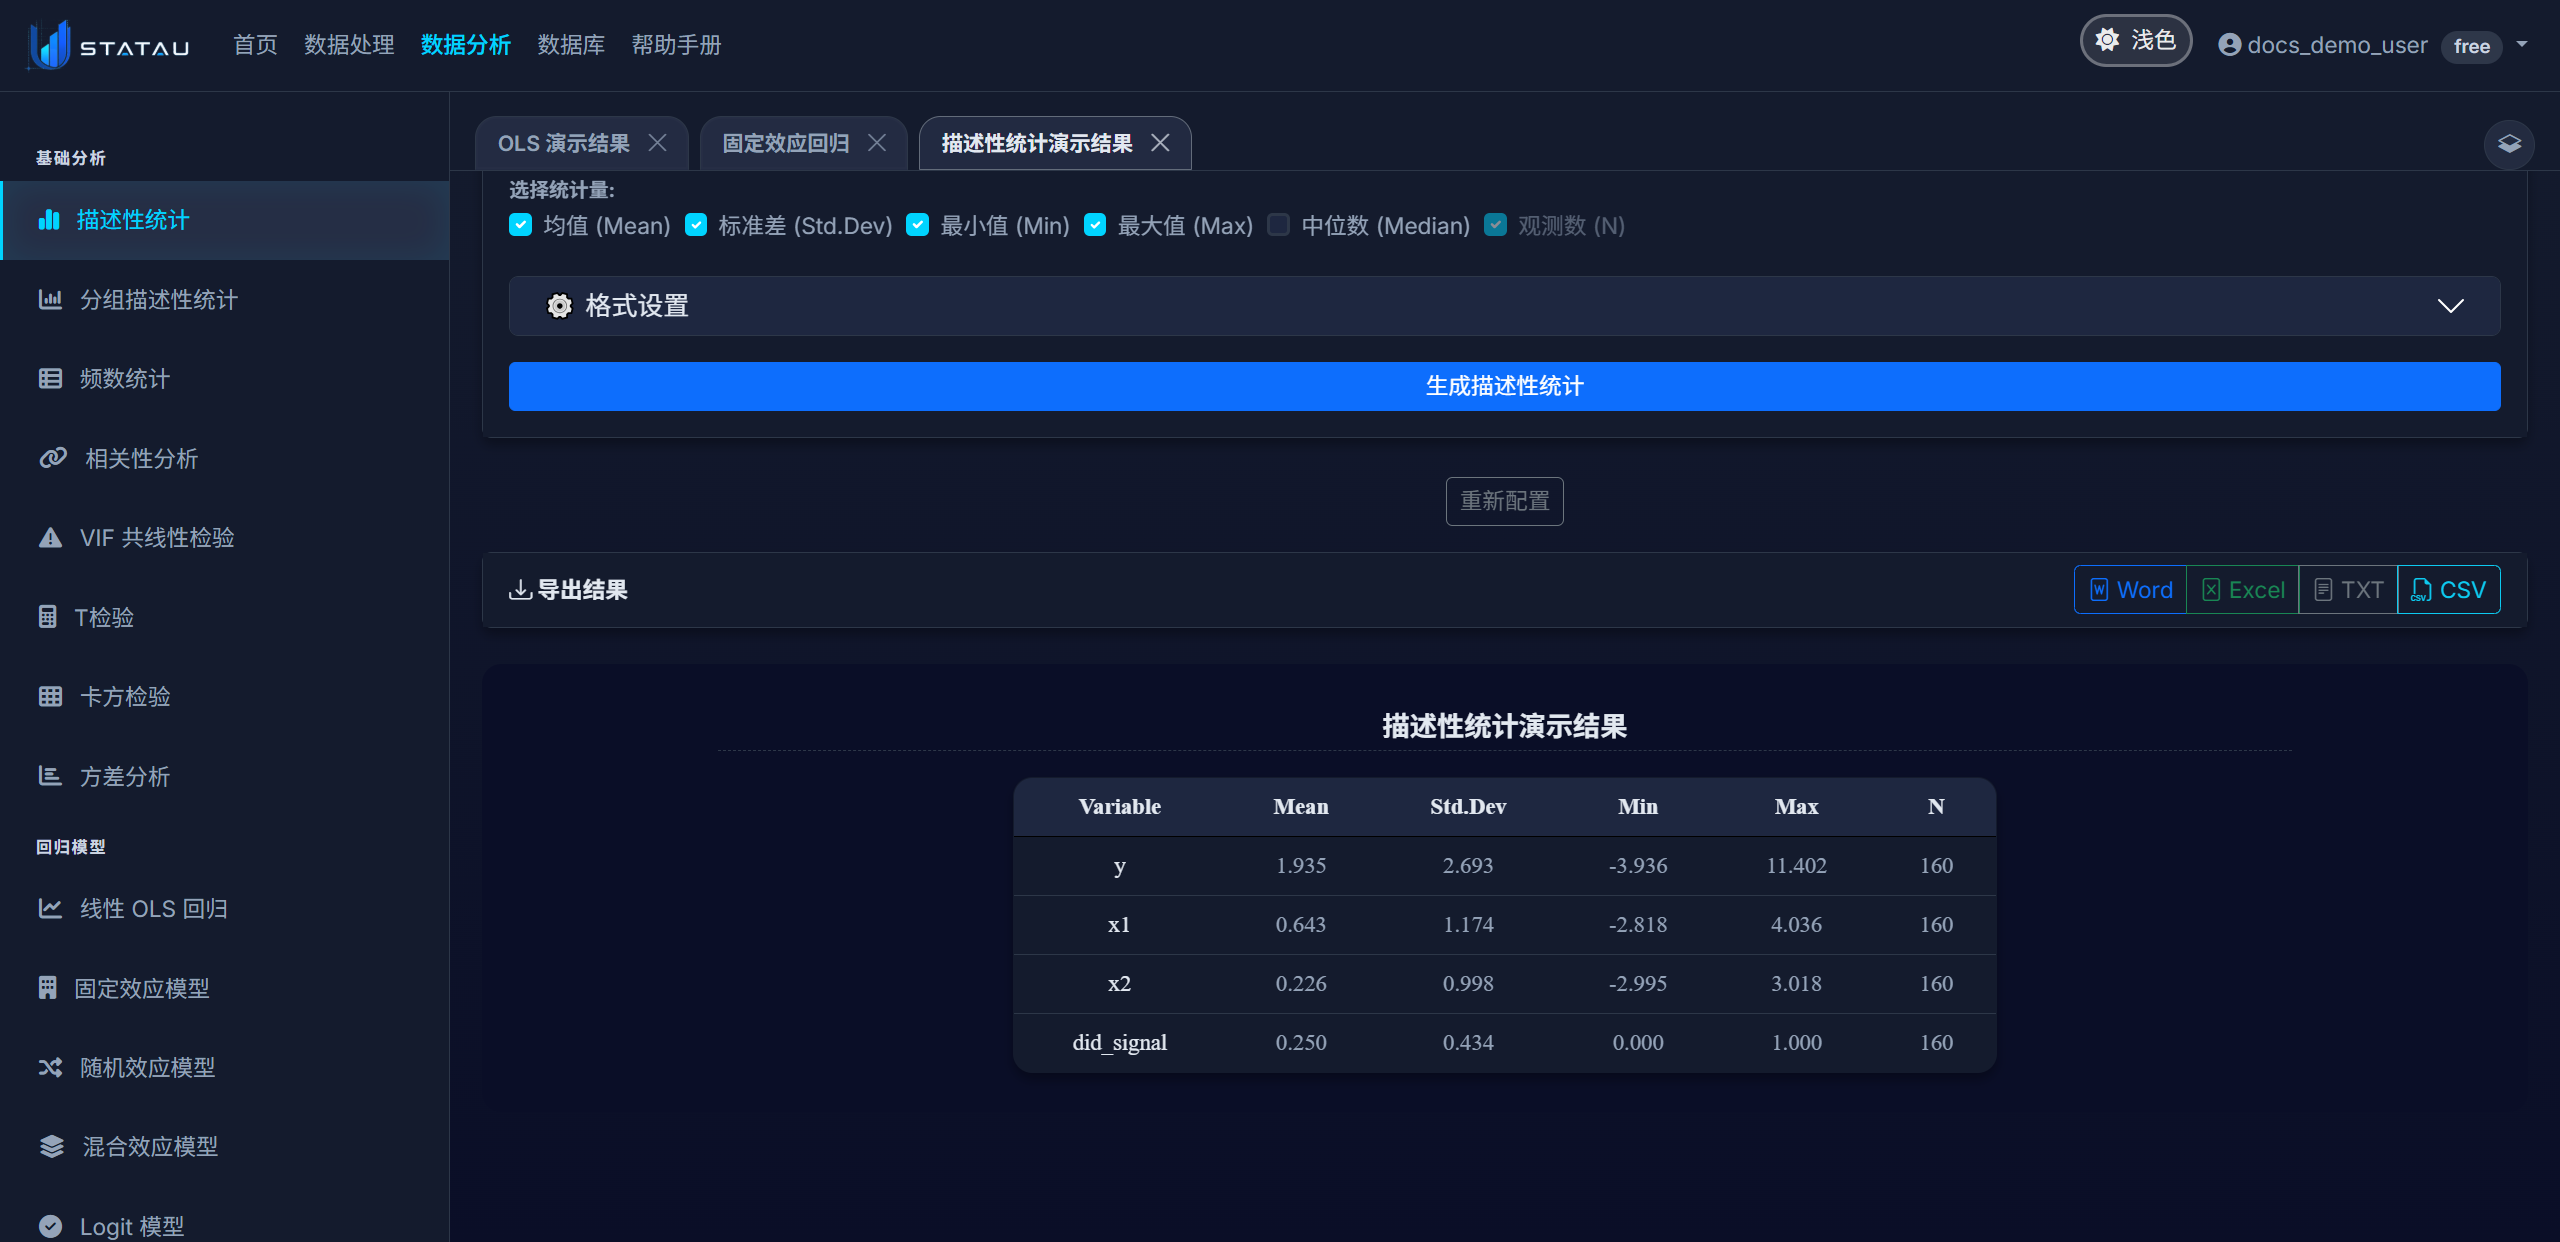Screen dimensions: 2560x1242
Task: Click the docs_demo_user username
Action: (x=2337, y=45)
